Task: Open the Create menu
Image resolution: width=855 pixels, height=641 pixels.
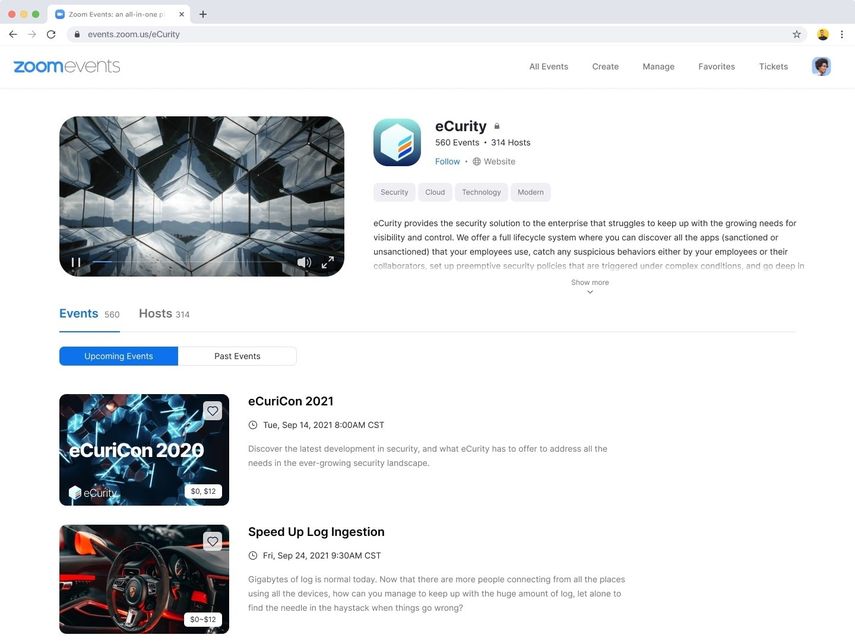Action: click(604, 66)
